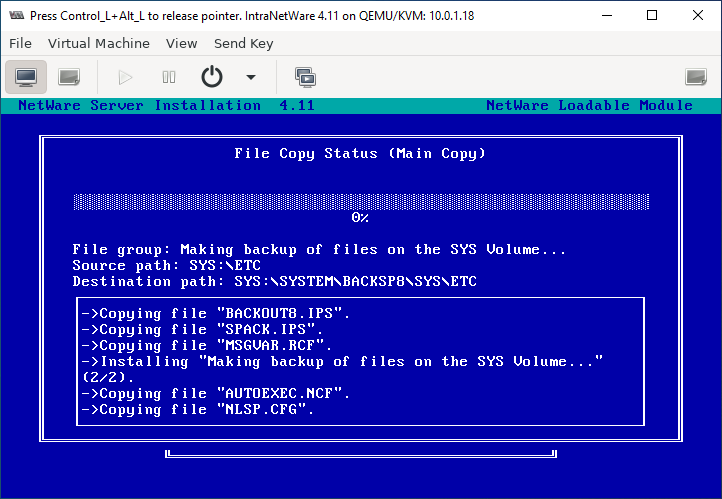This screenshot has height=499, width=722.
Task: Click the Destination path line
Action: point(274,282)
